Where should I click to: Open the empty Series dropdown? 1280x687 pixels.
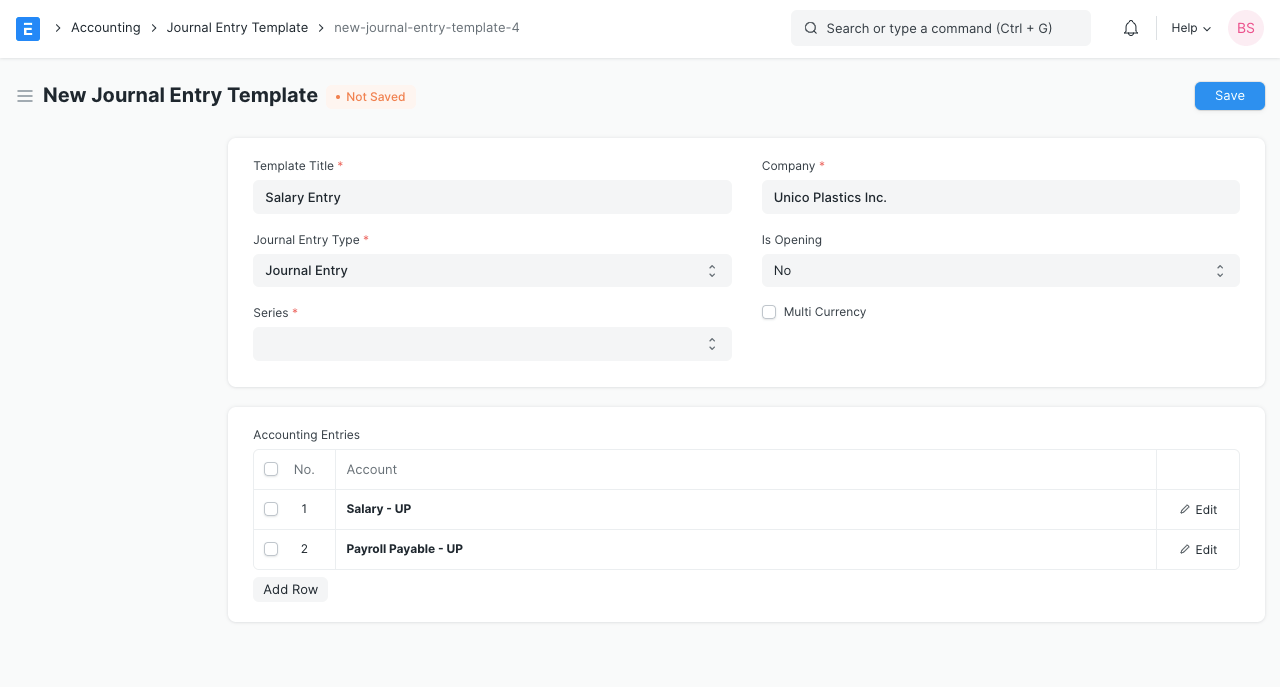[492, 344]
